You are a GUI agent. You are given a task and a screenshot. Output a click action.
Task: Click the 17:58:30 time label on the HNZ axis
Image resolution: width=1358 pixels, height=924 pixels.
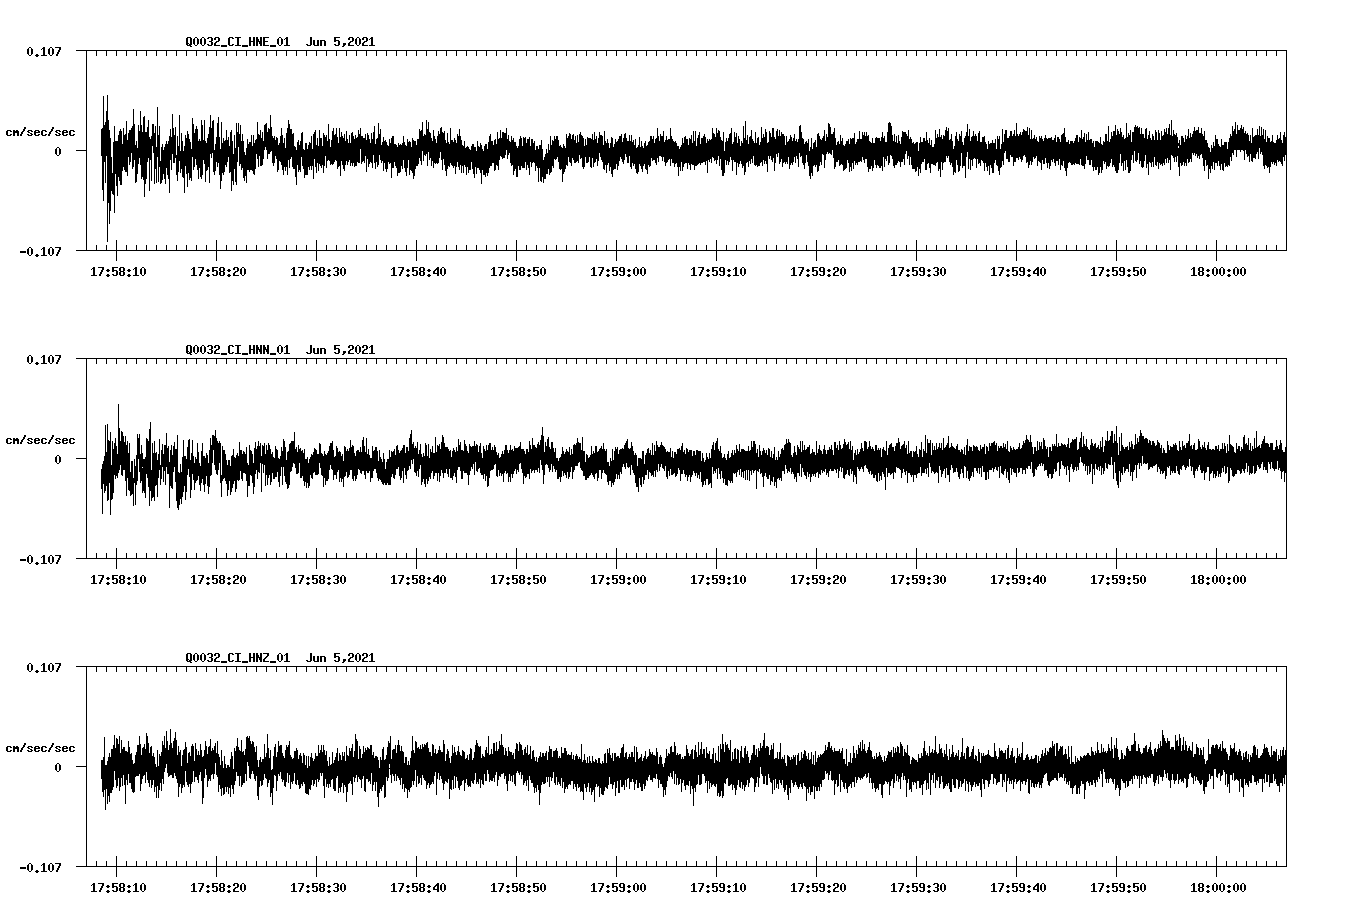(318, 887)
